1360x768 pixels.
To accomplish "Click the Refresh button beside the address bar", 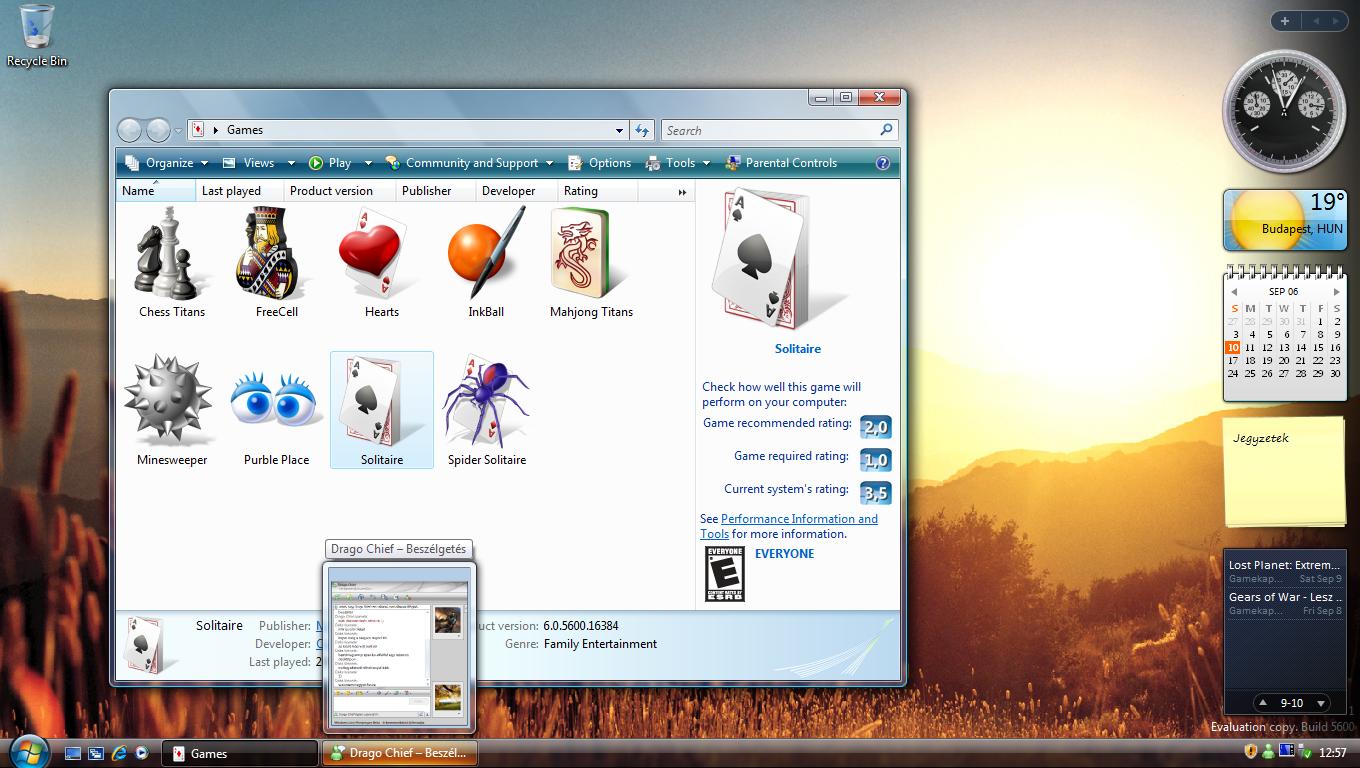I will tap(642, 130).
